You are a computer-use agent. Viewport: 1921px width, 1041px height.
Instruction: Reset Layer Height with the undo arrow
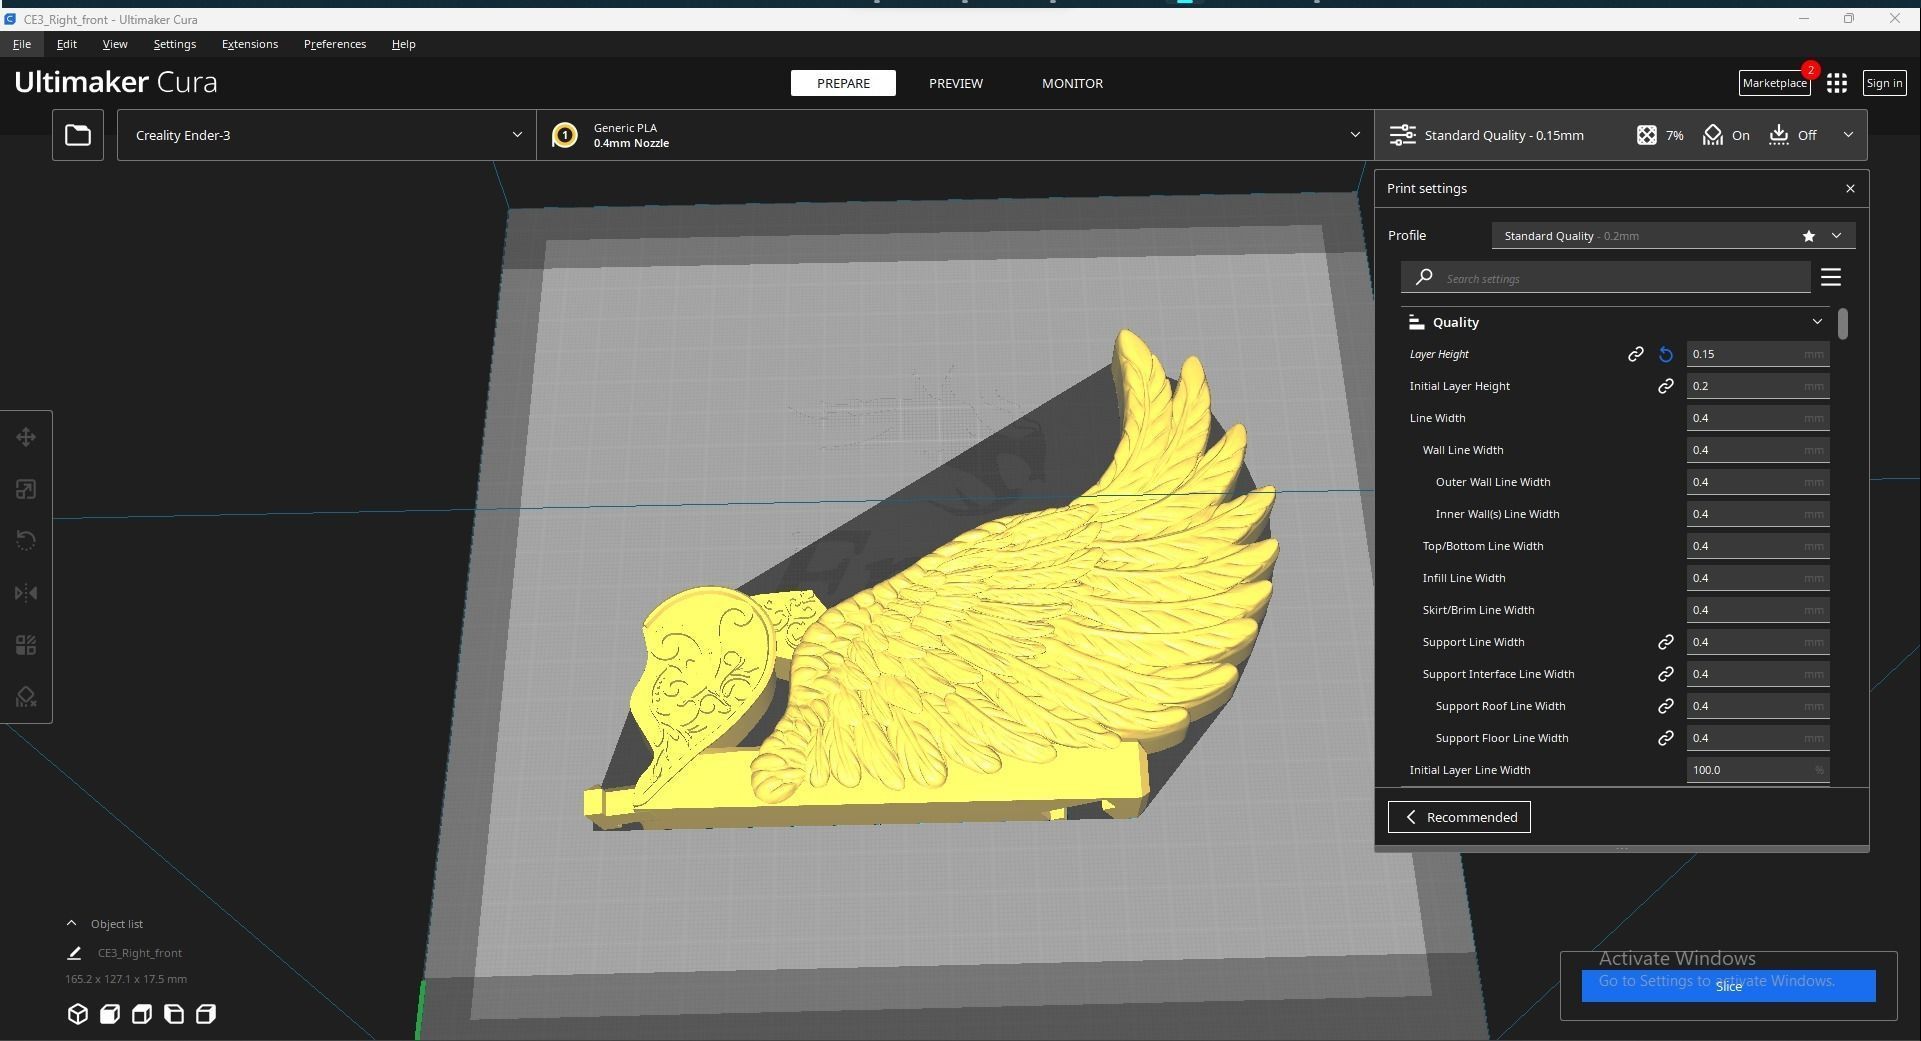[1665, 354]
